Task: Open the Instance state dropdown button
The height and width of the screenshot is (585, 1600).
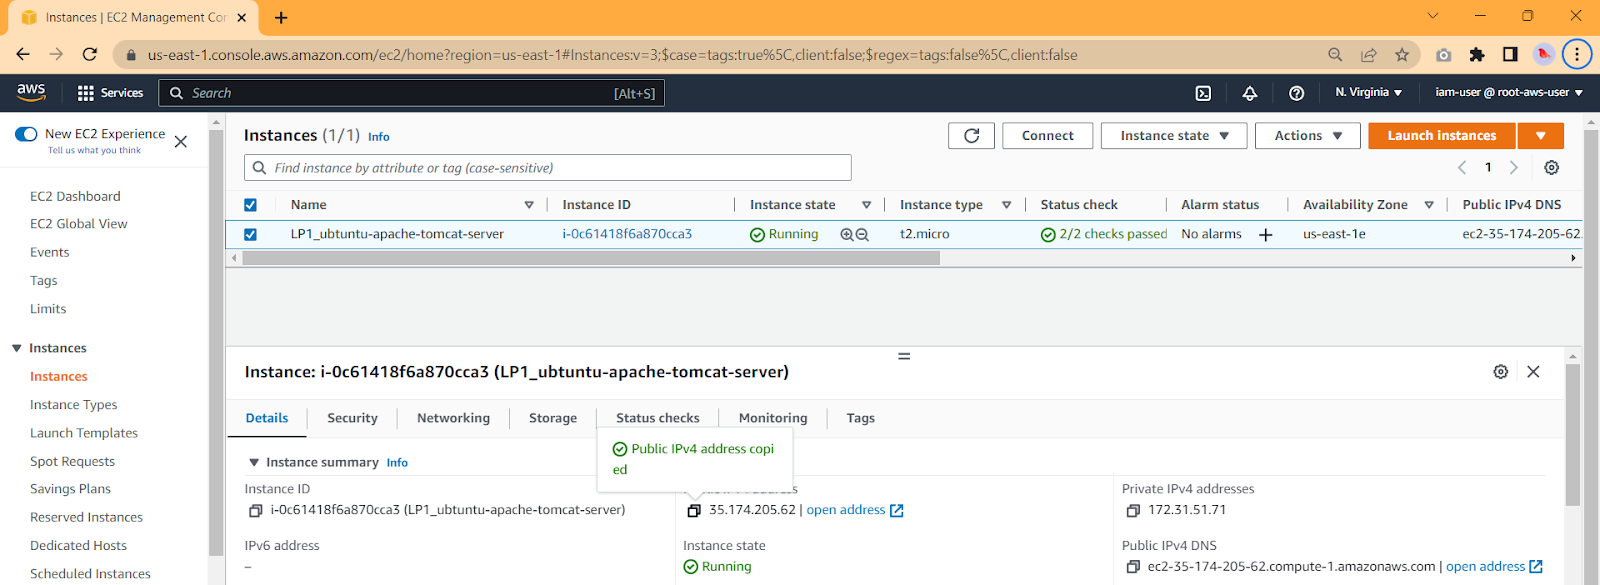Action: pyautogui.click(x=1174, y=136)
